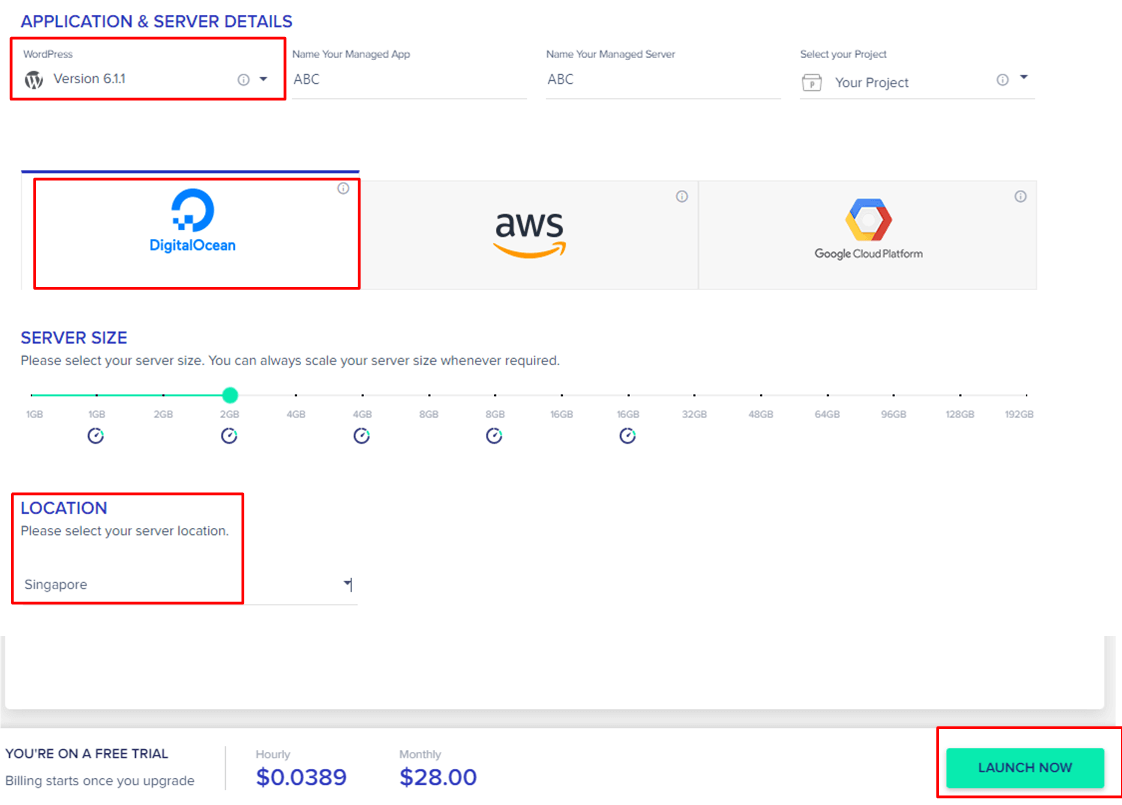The image size is (1122, 805).
Task: Click the clock icon under the 2GB size
Action: pyautogui.click(x=229, y=435)
